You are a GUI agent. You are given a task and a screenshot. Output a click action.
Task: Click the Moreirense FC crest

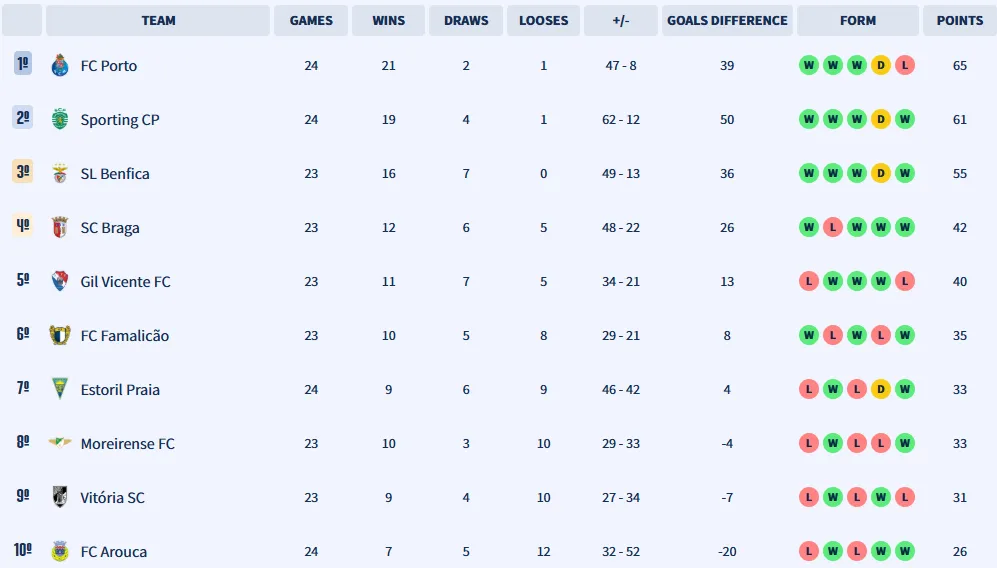tap(59, 444)
